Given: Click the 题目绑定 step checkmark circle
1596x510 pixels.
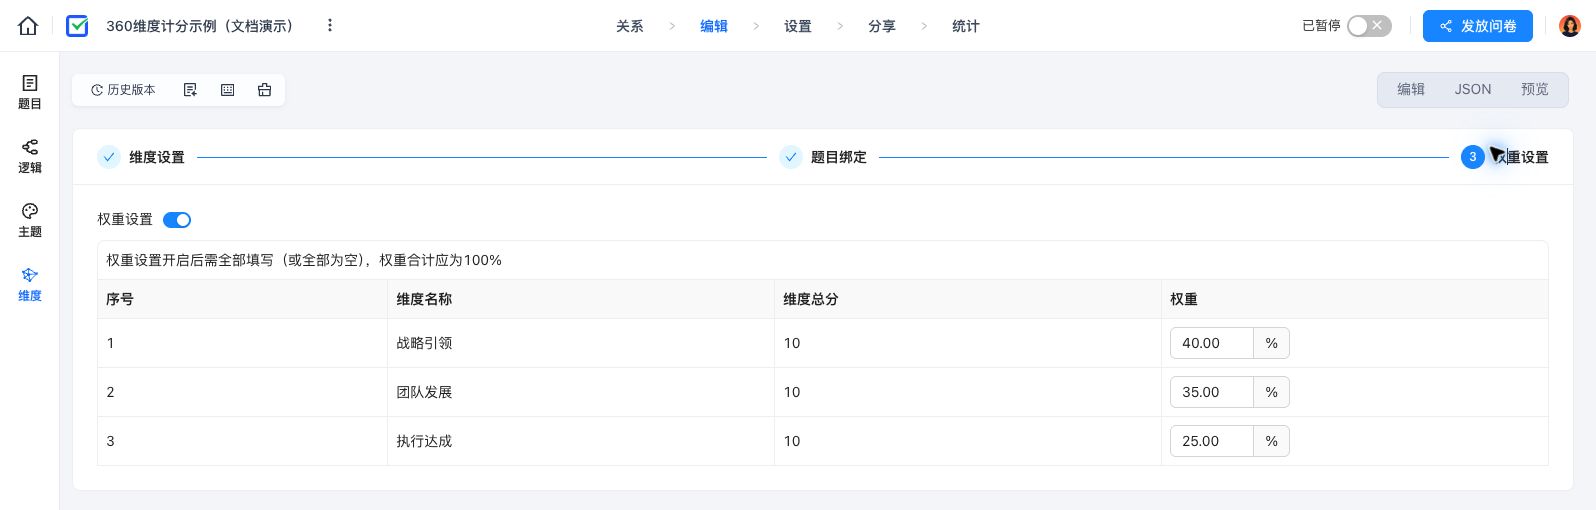Looking at the screenshot, I should coord(791,157).
